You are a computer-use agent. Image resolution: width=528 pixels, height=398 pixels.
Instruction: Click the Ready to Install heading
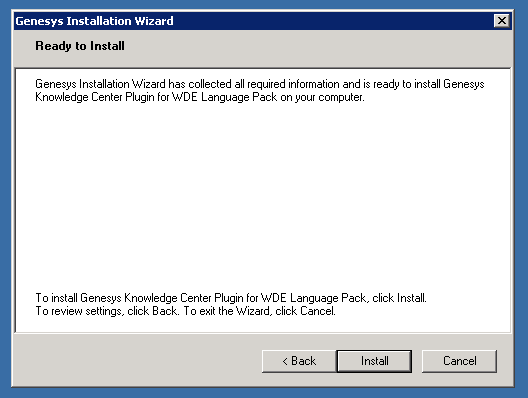[x=80, y=46]
